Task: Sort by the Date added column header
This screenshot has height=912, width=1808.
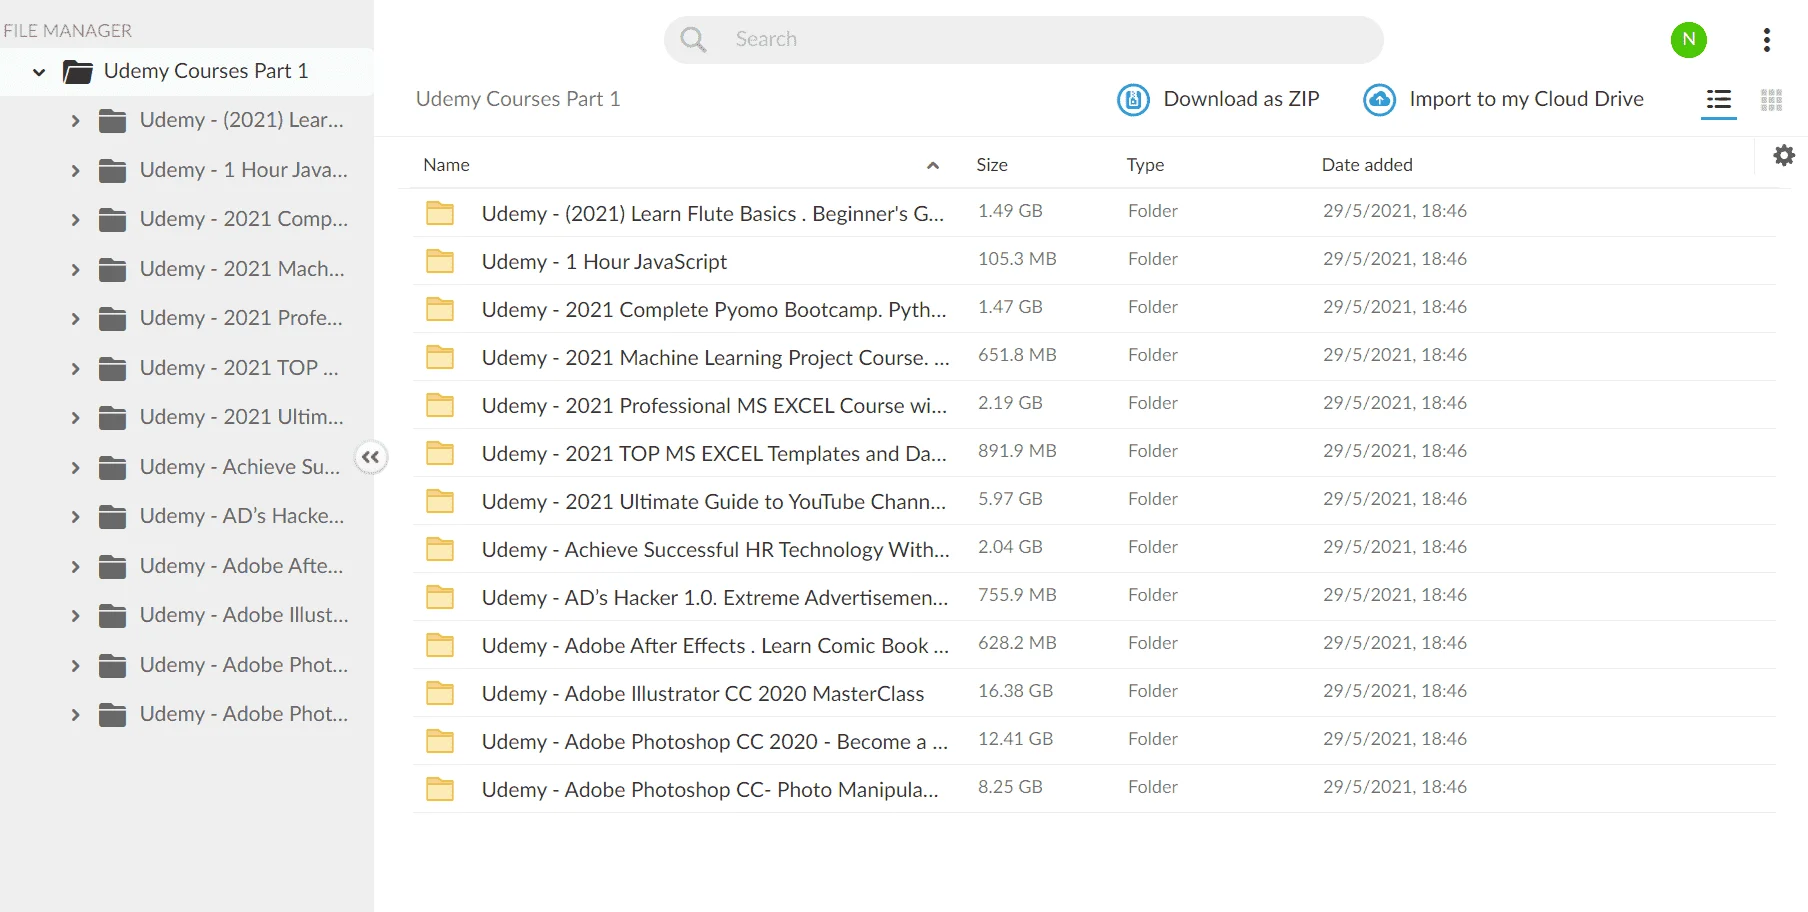Action: tap(1367, 165)
